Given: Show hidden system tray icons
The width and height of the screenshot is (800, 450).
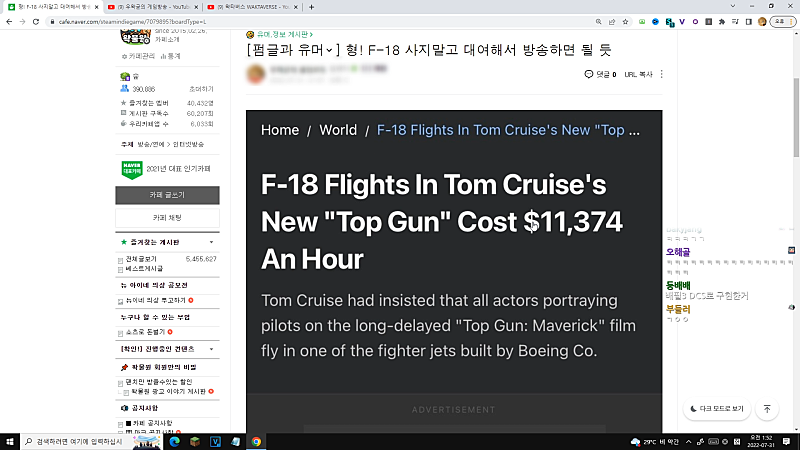Looking at the screenshot, I should click(688, 442).
